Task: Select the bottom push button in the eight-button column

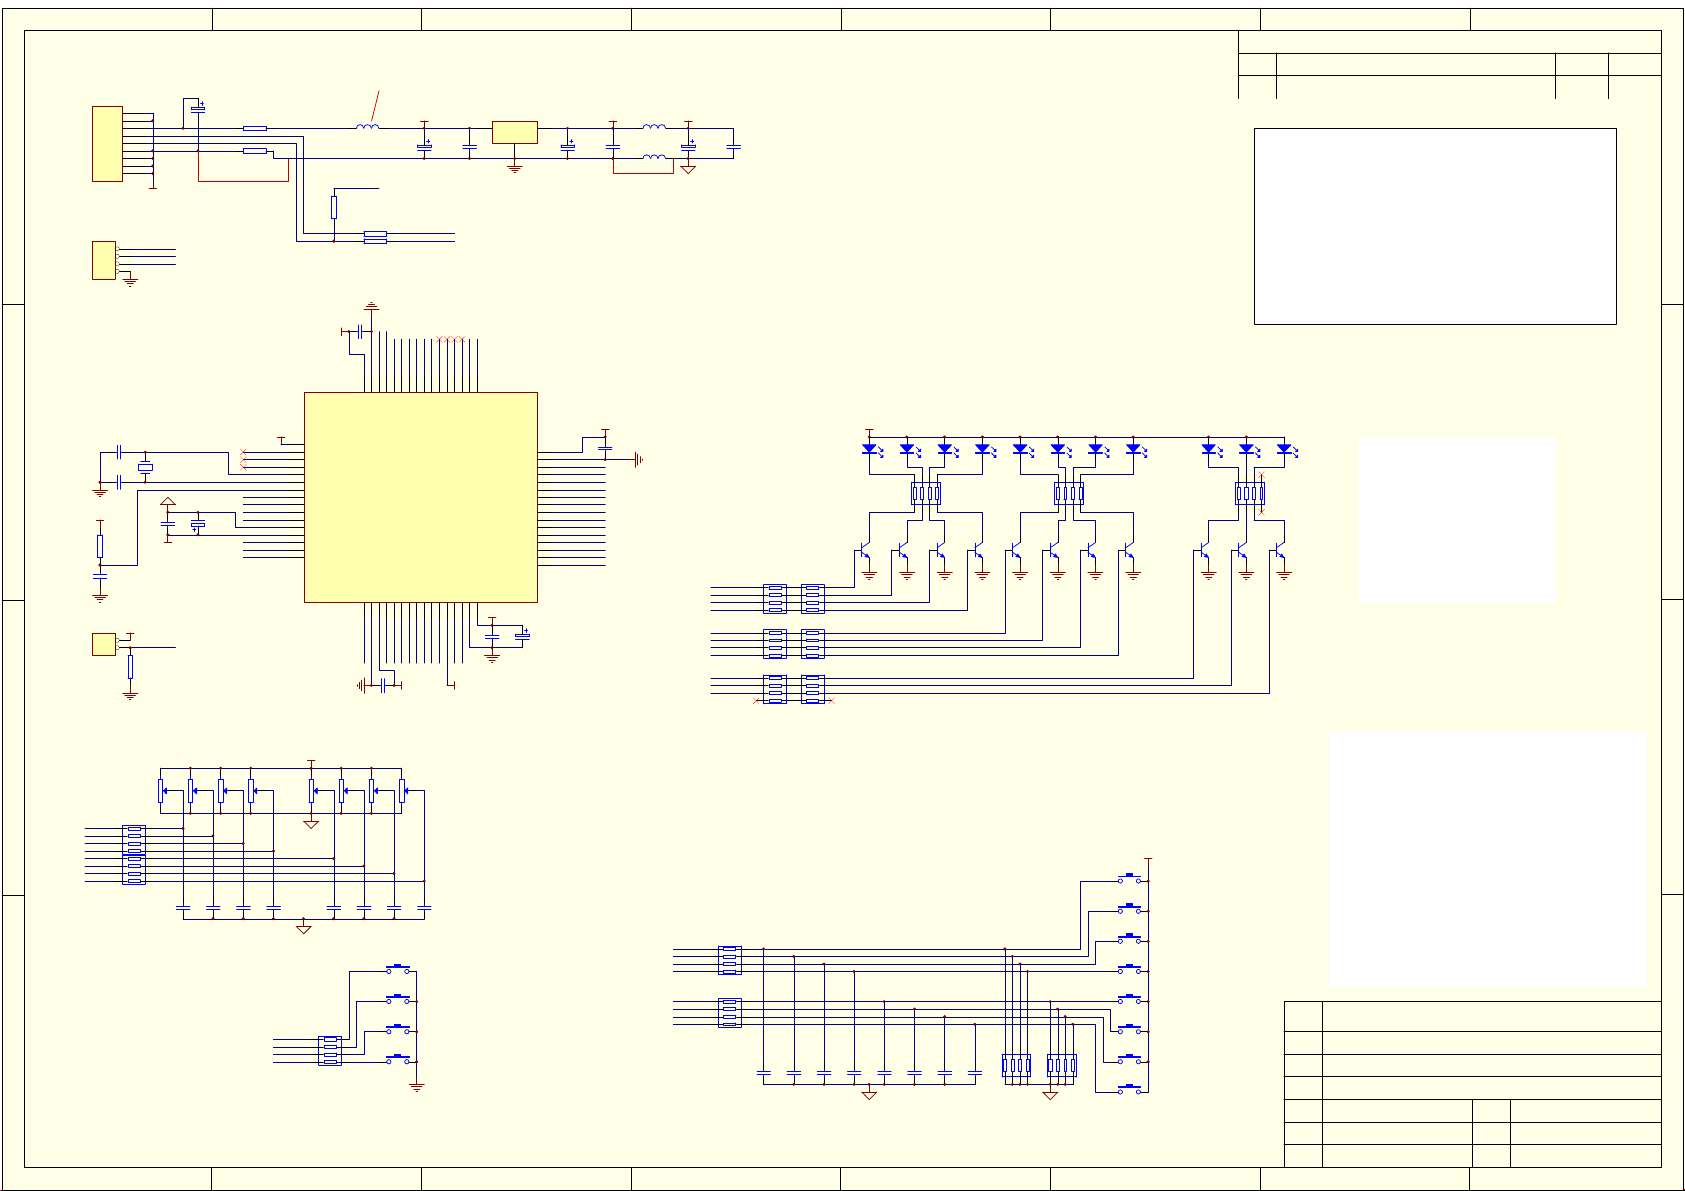Action: [x=1130, y=1089]
